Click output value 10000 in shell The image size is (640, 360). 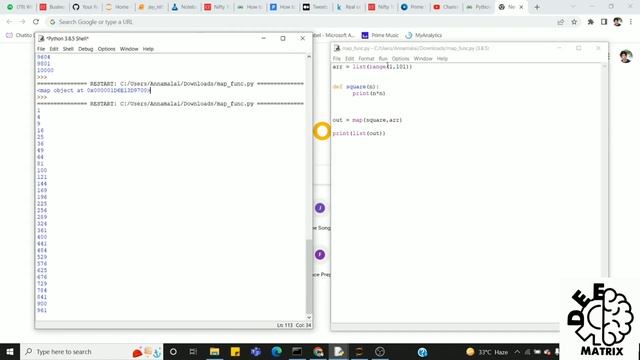(x=45, y=70)
